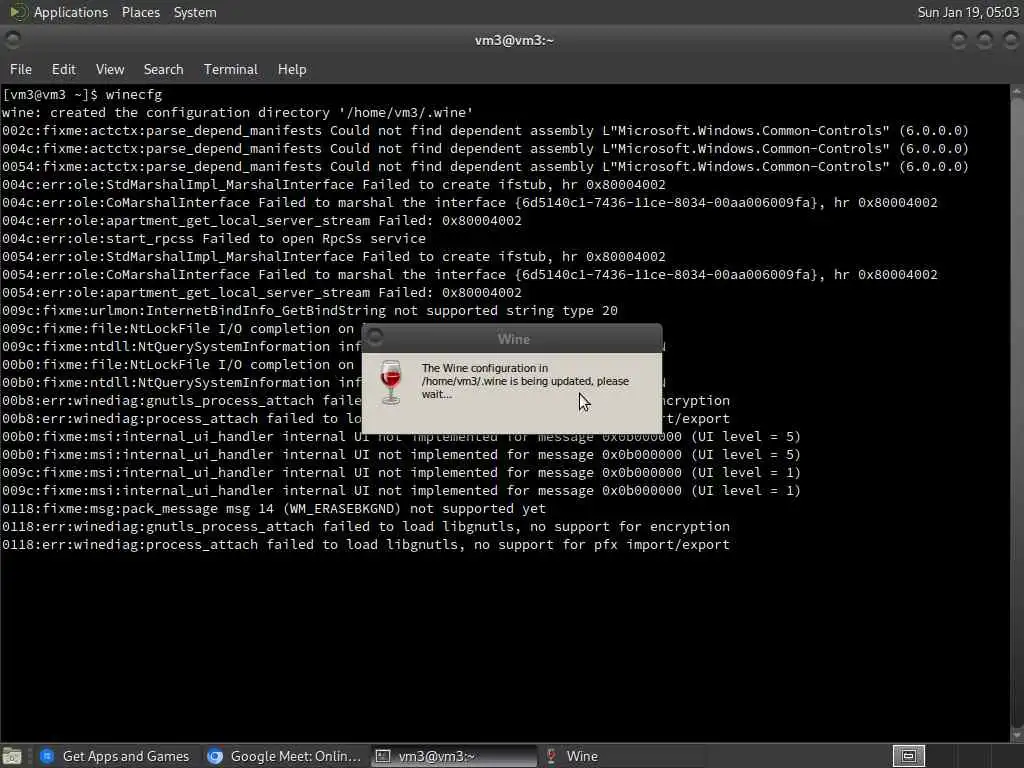Click the Wine dialog window menu button
Screen dimensions: 1024x768
375,337
